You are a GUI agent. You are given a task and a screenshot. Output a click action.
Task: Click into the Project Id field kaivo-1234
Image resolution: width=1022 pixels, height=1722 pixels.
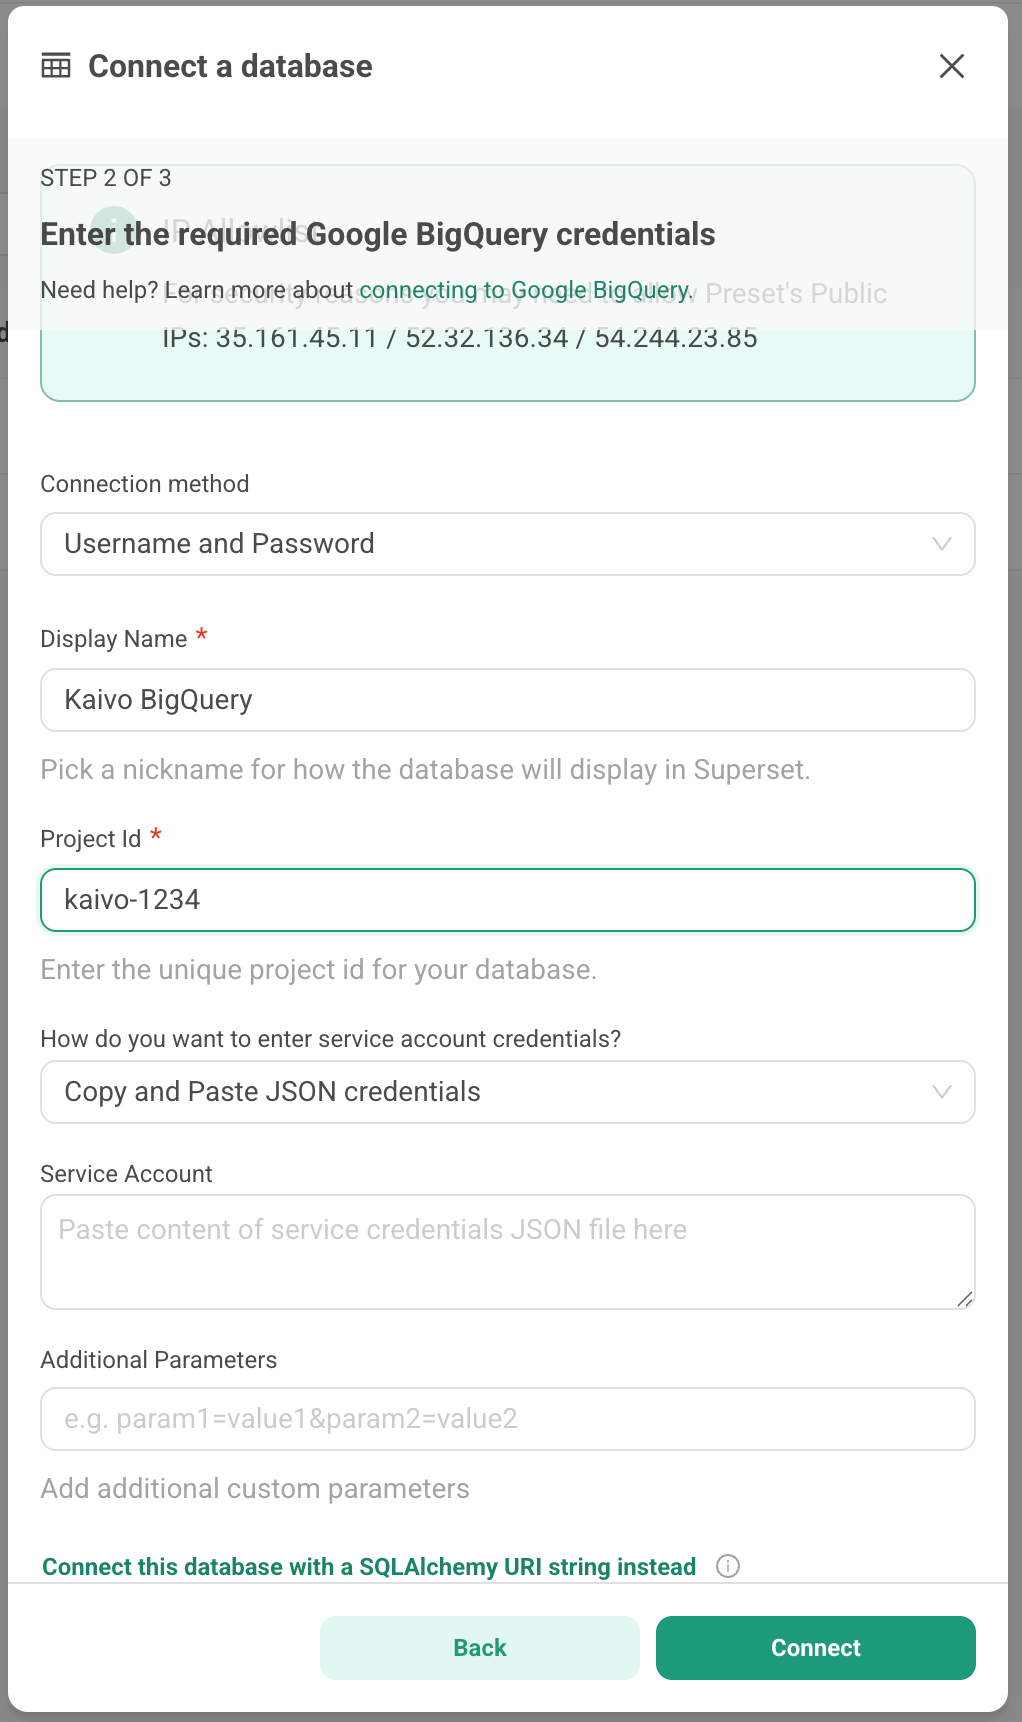508,900
